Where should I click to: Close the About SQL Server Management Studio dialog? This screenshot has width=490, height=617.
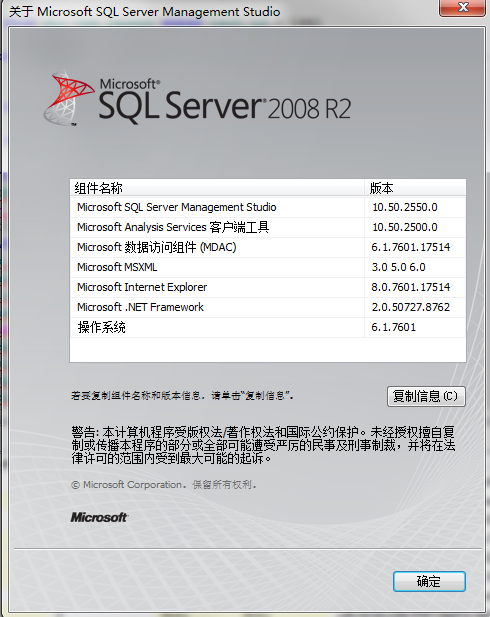[462, 7]
